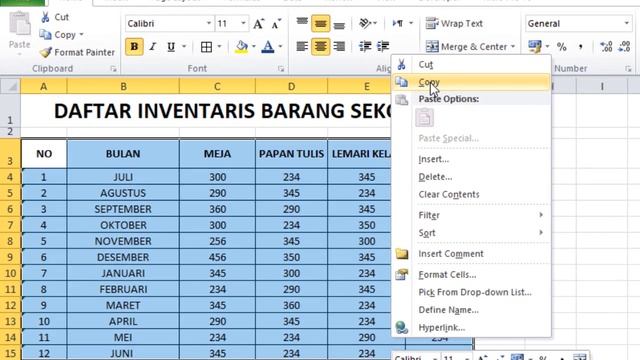Click the Orientation text rotation icon
The image size is (640, 360).
364,23
